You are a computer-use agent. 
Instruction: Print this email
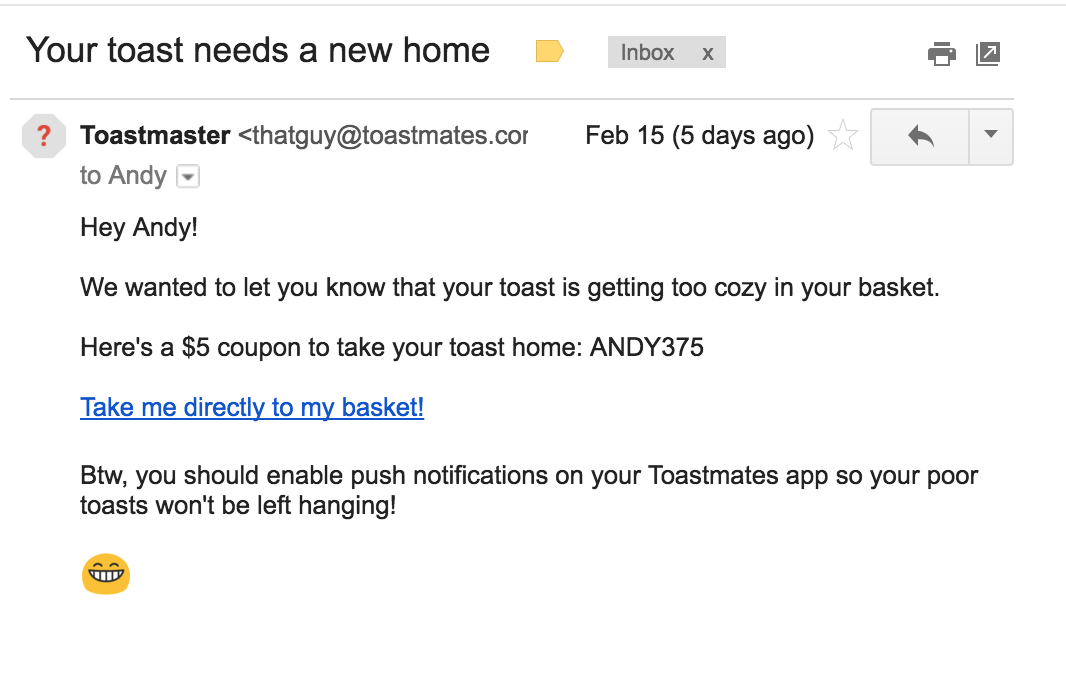tap(941, 54)
